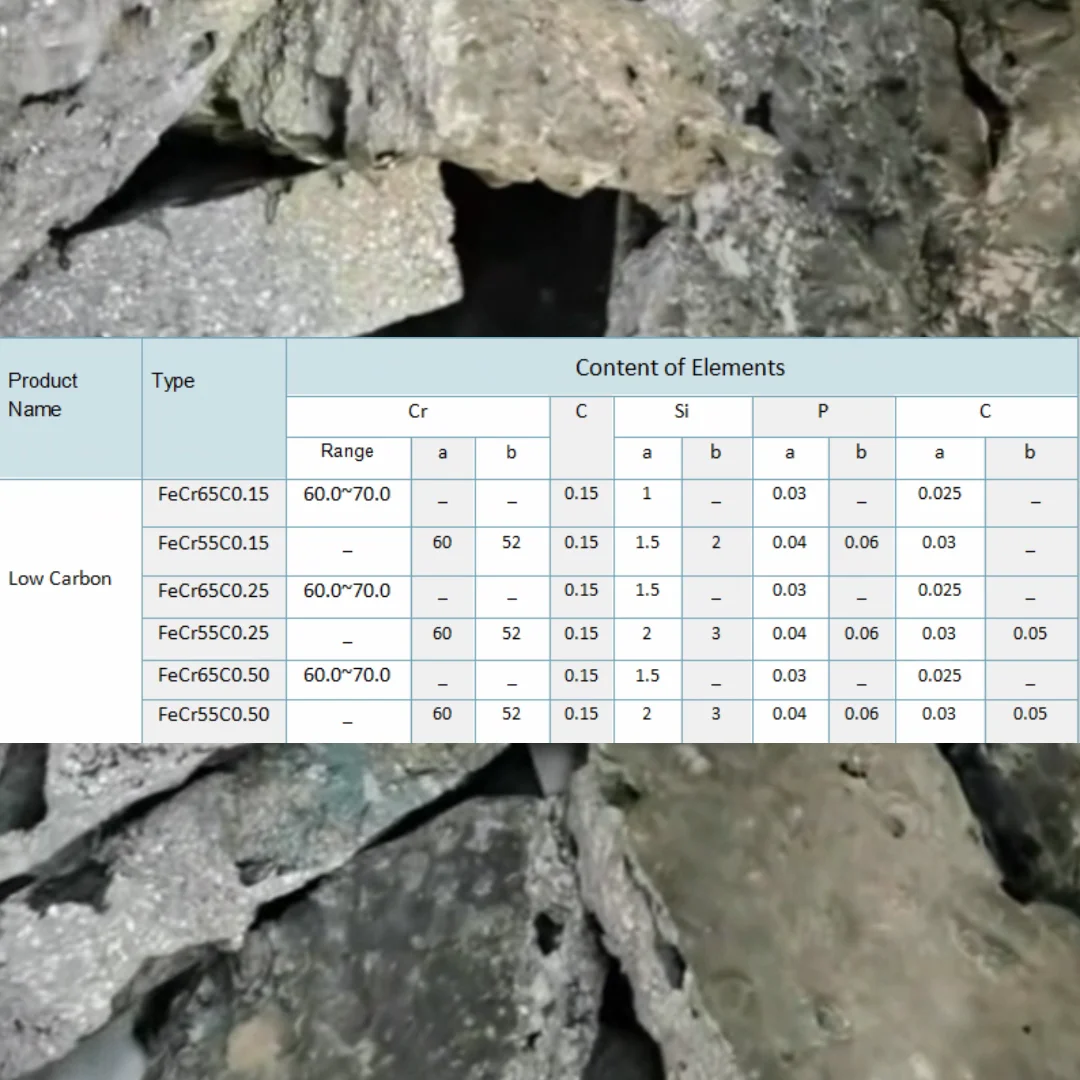Viewport: 1080px width, 1080px height.
Task: Click the Cr range value in FeCr65C0.15 row
Action: click(x=347, y=494)
